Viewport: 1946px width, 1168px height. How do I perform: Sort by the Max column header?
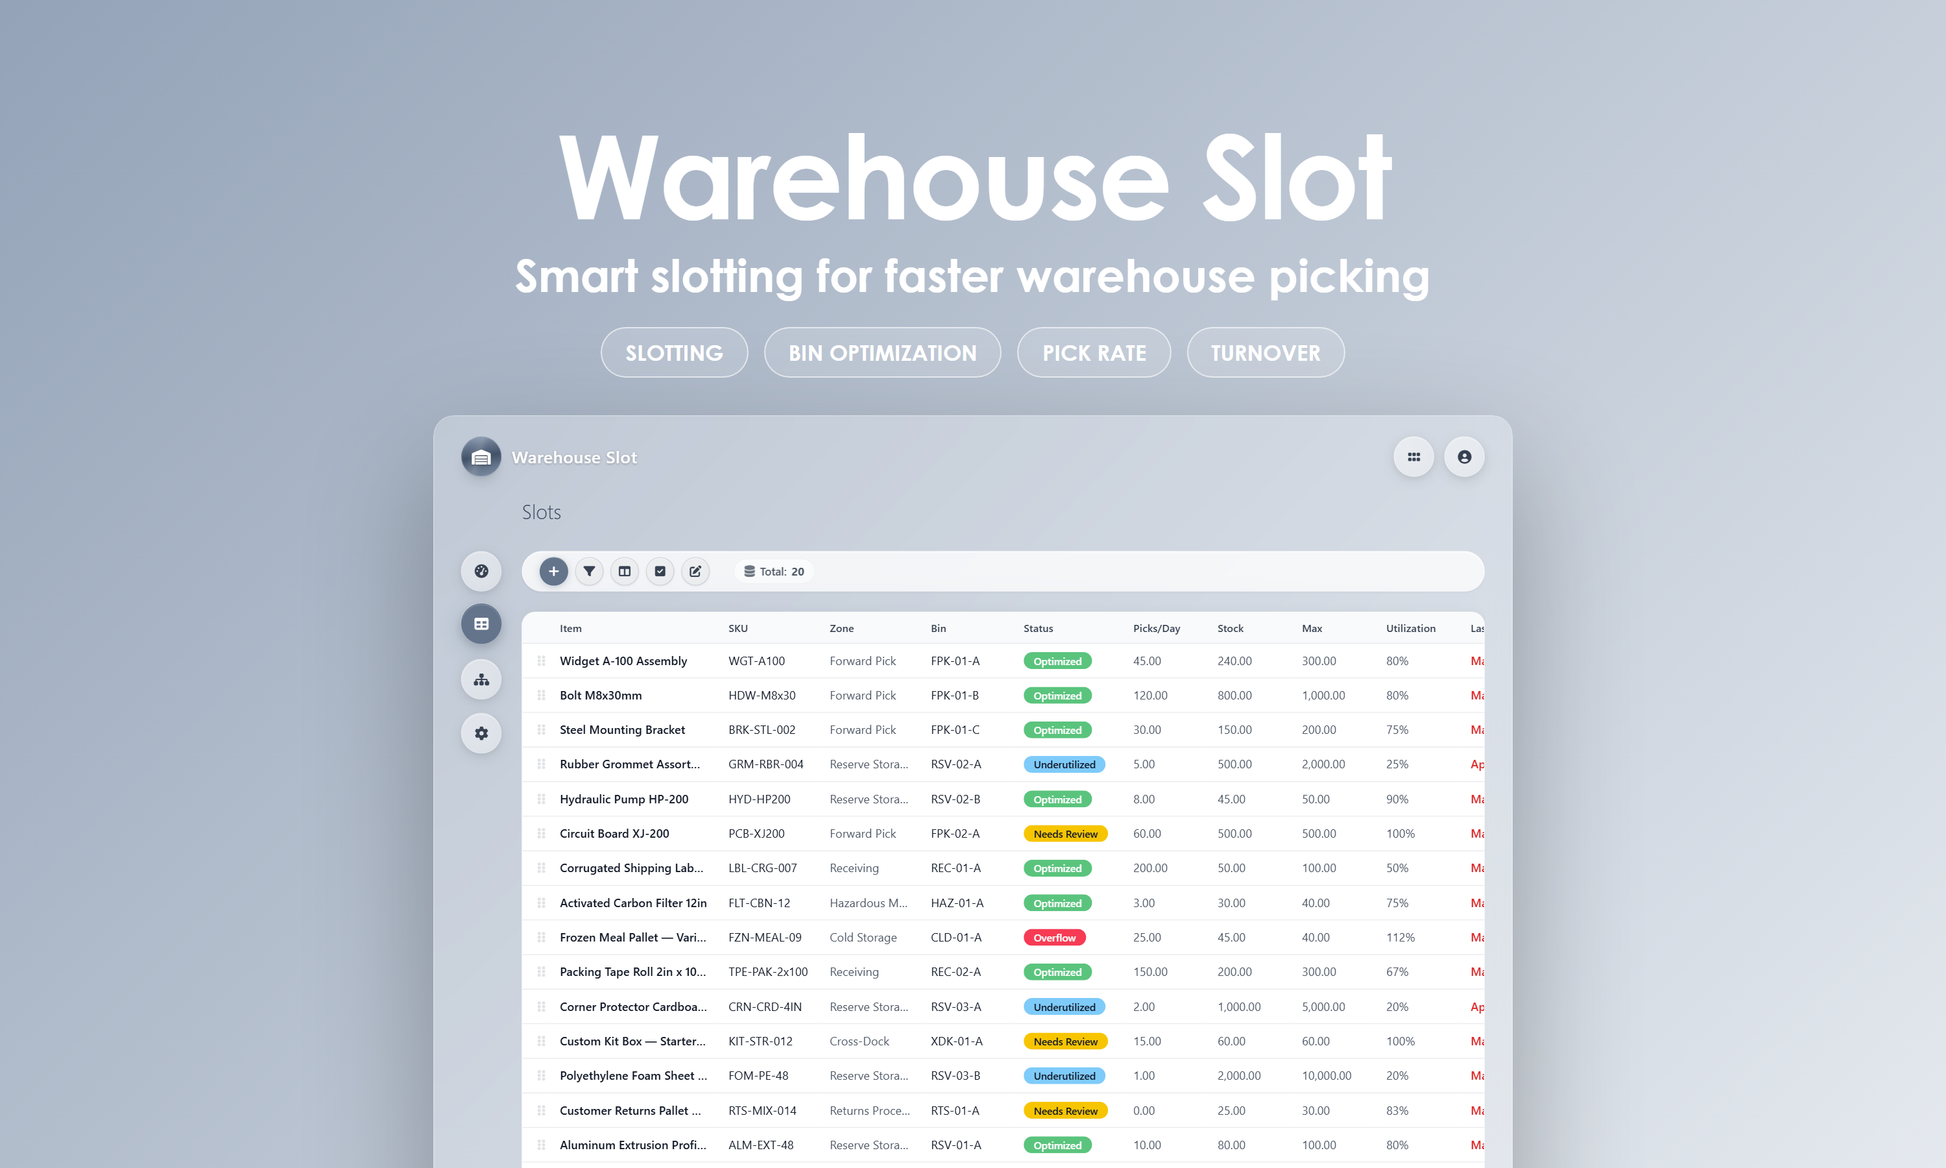tap(1312, 629)
